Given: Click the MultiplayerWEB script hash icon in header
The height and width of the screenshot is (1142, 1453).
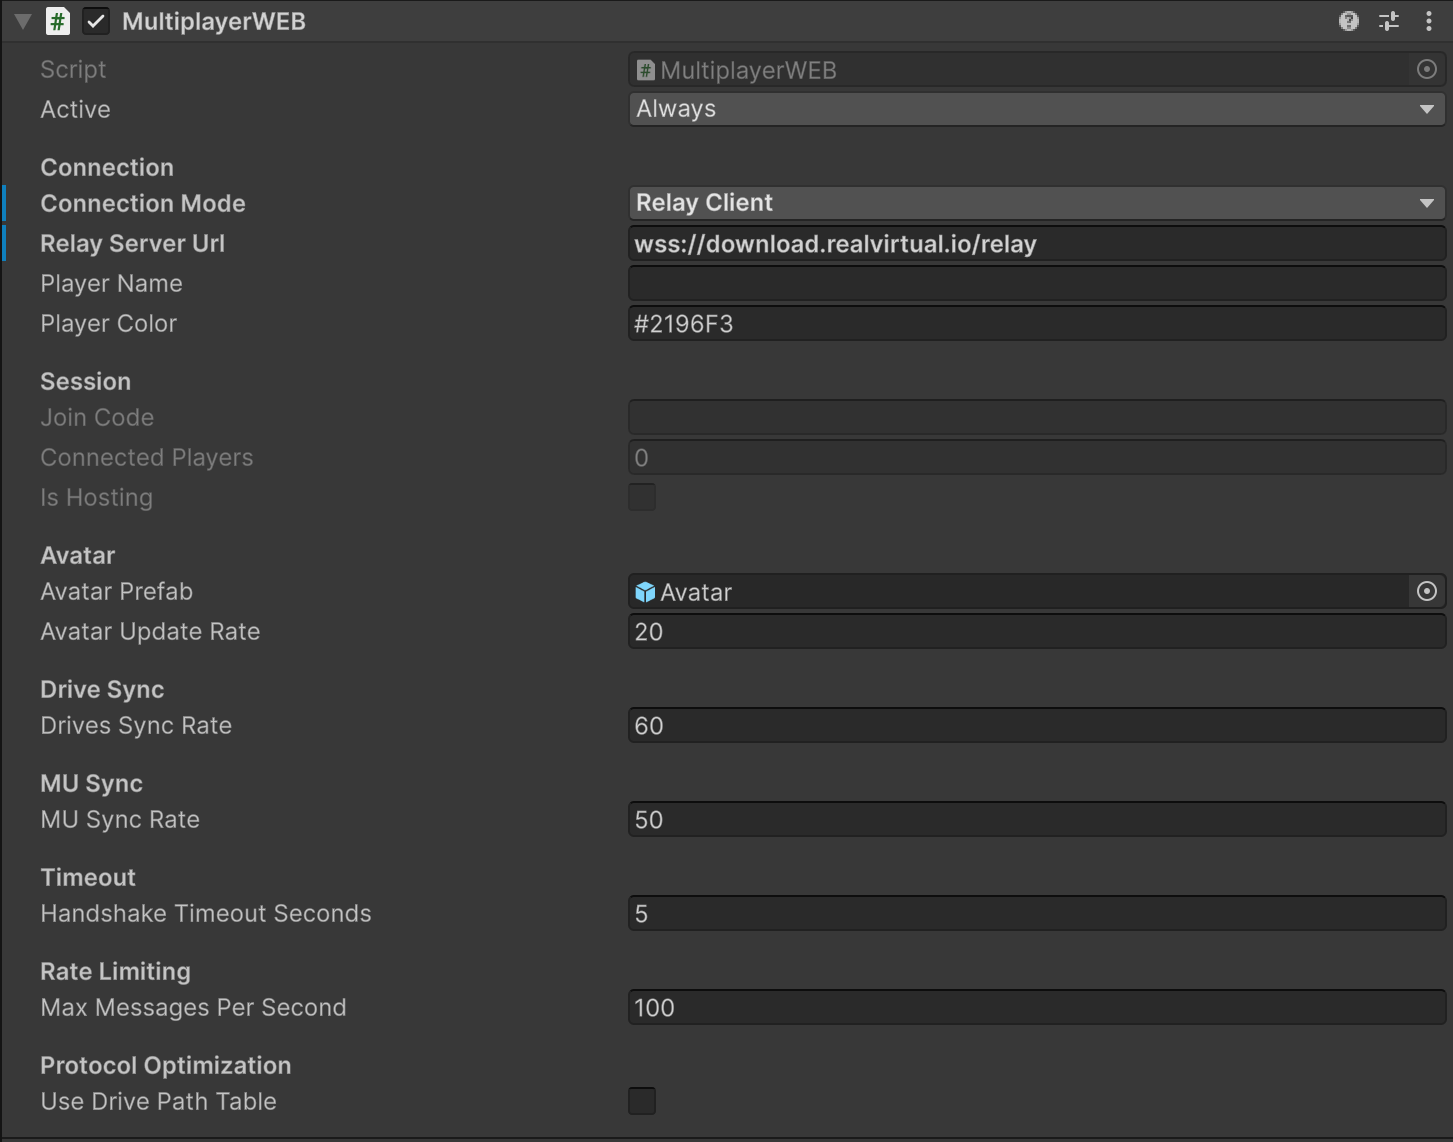Looking at the screenshot, I should pos(58,21).
